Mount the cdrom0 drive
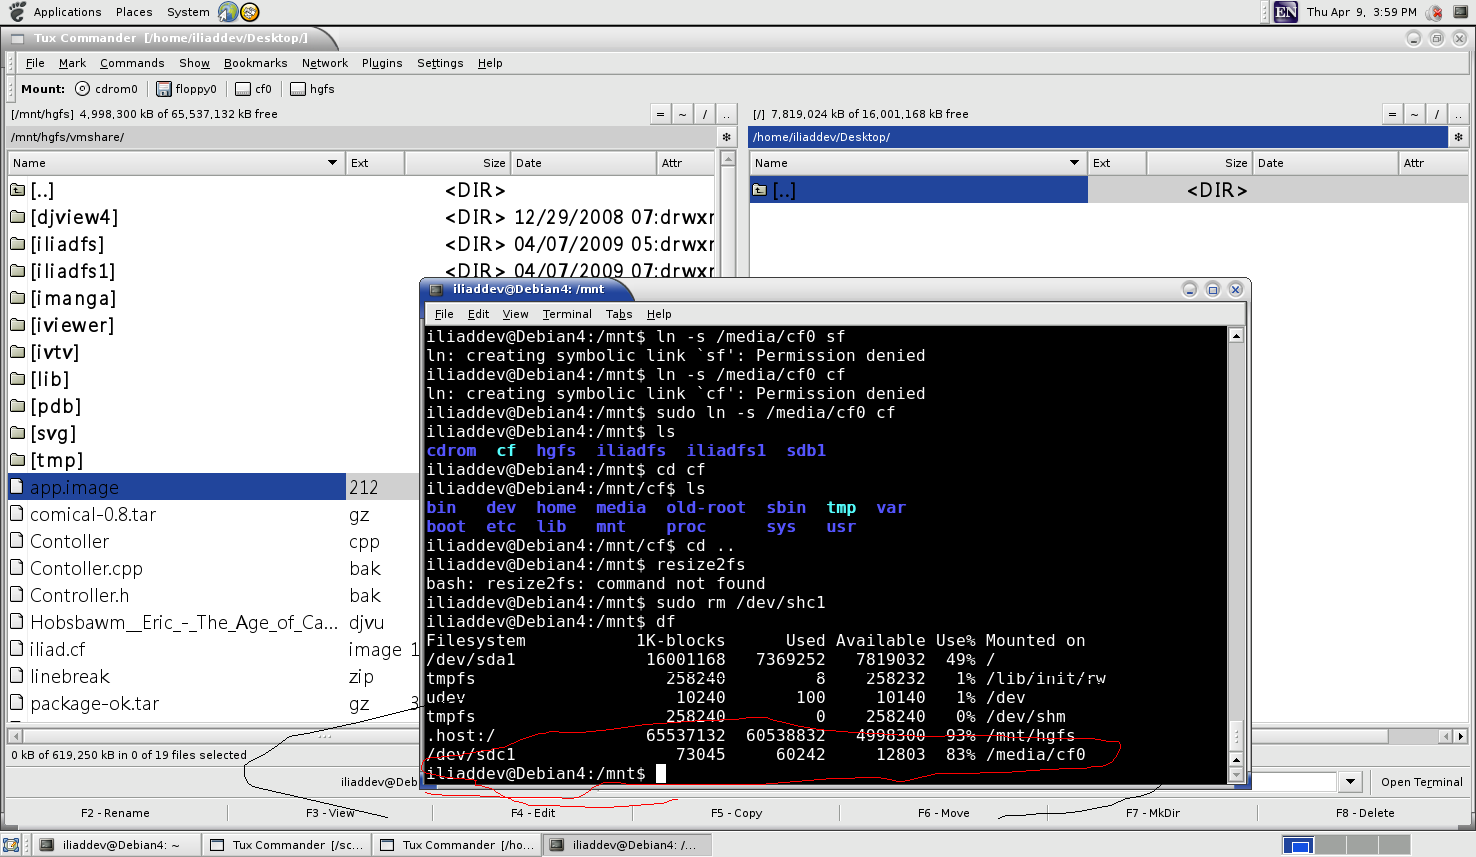 coord(106,89)
